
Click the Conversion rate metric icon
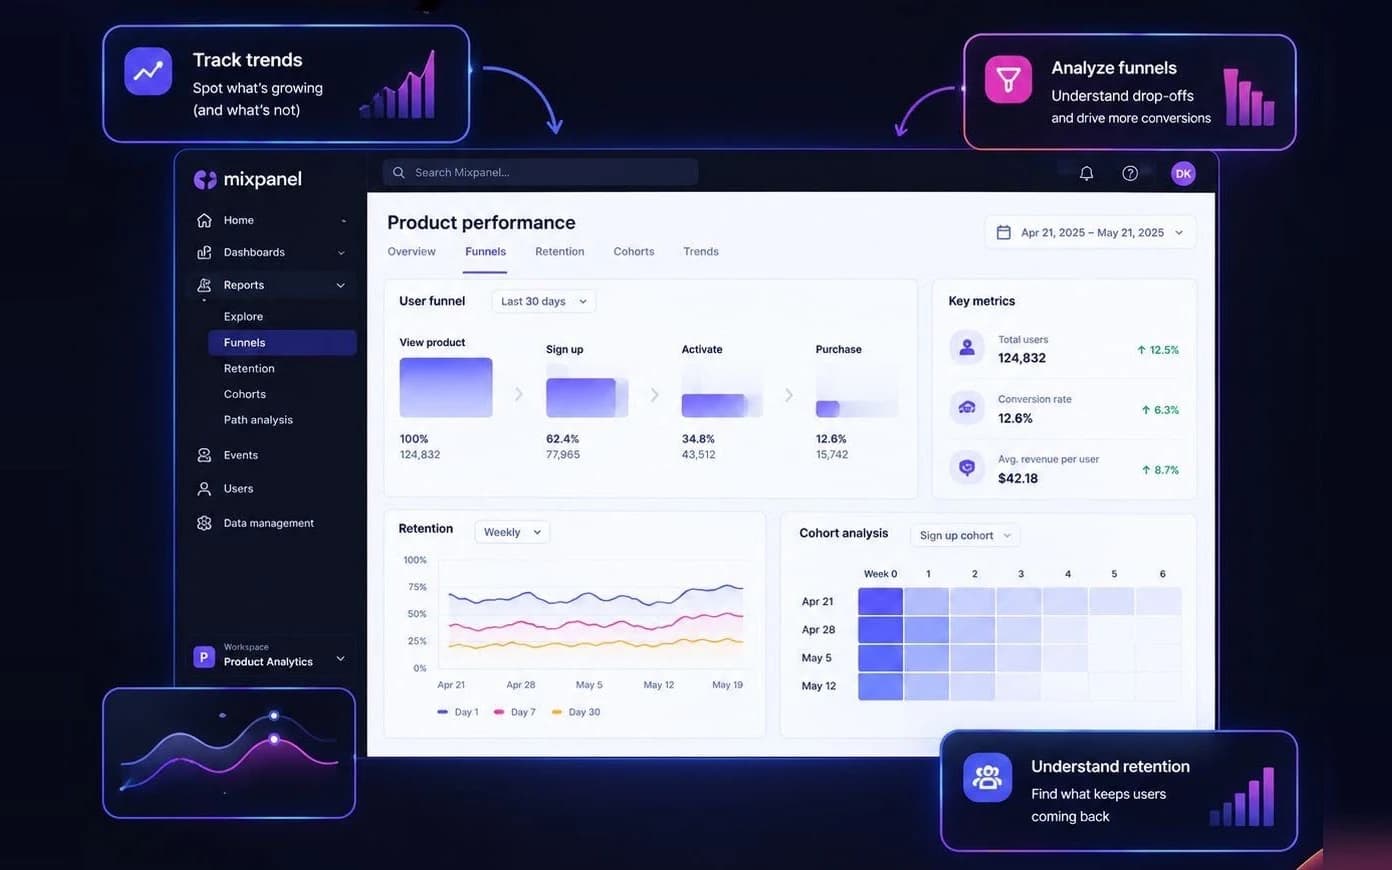[x=967, y=408]
